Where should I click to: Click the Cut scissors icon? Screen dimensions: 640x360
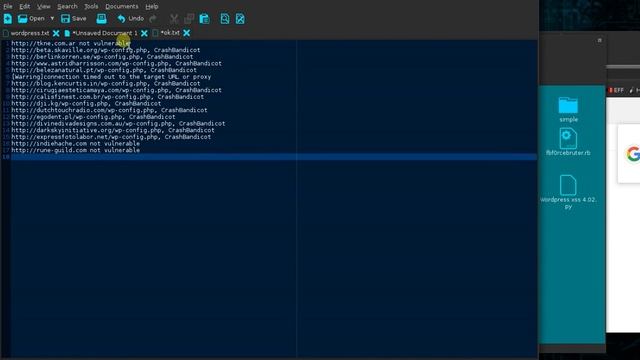(174, 19)
